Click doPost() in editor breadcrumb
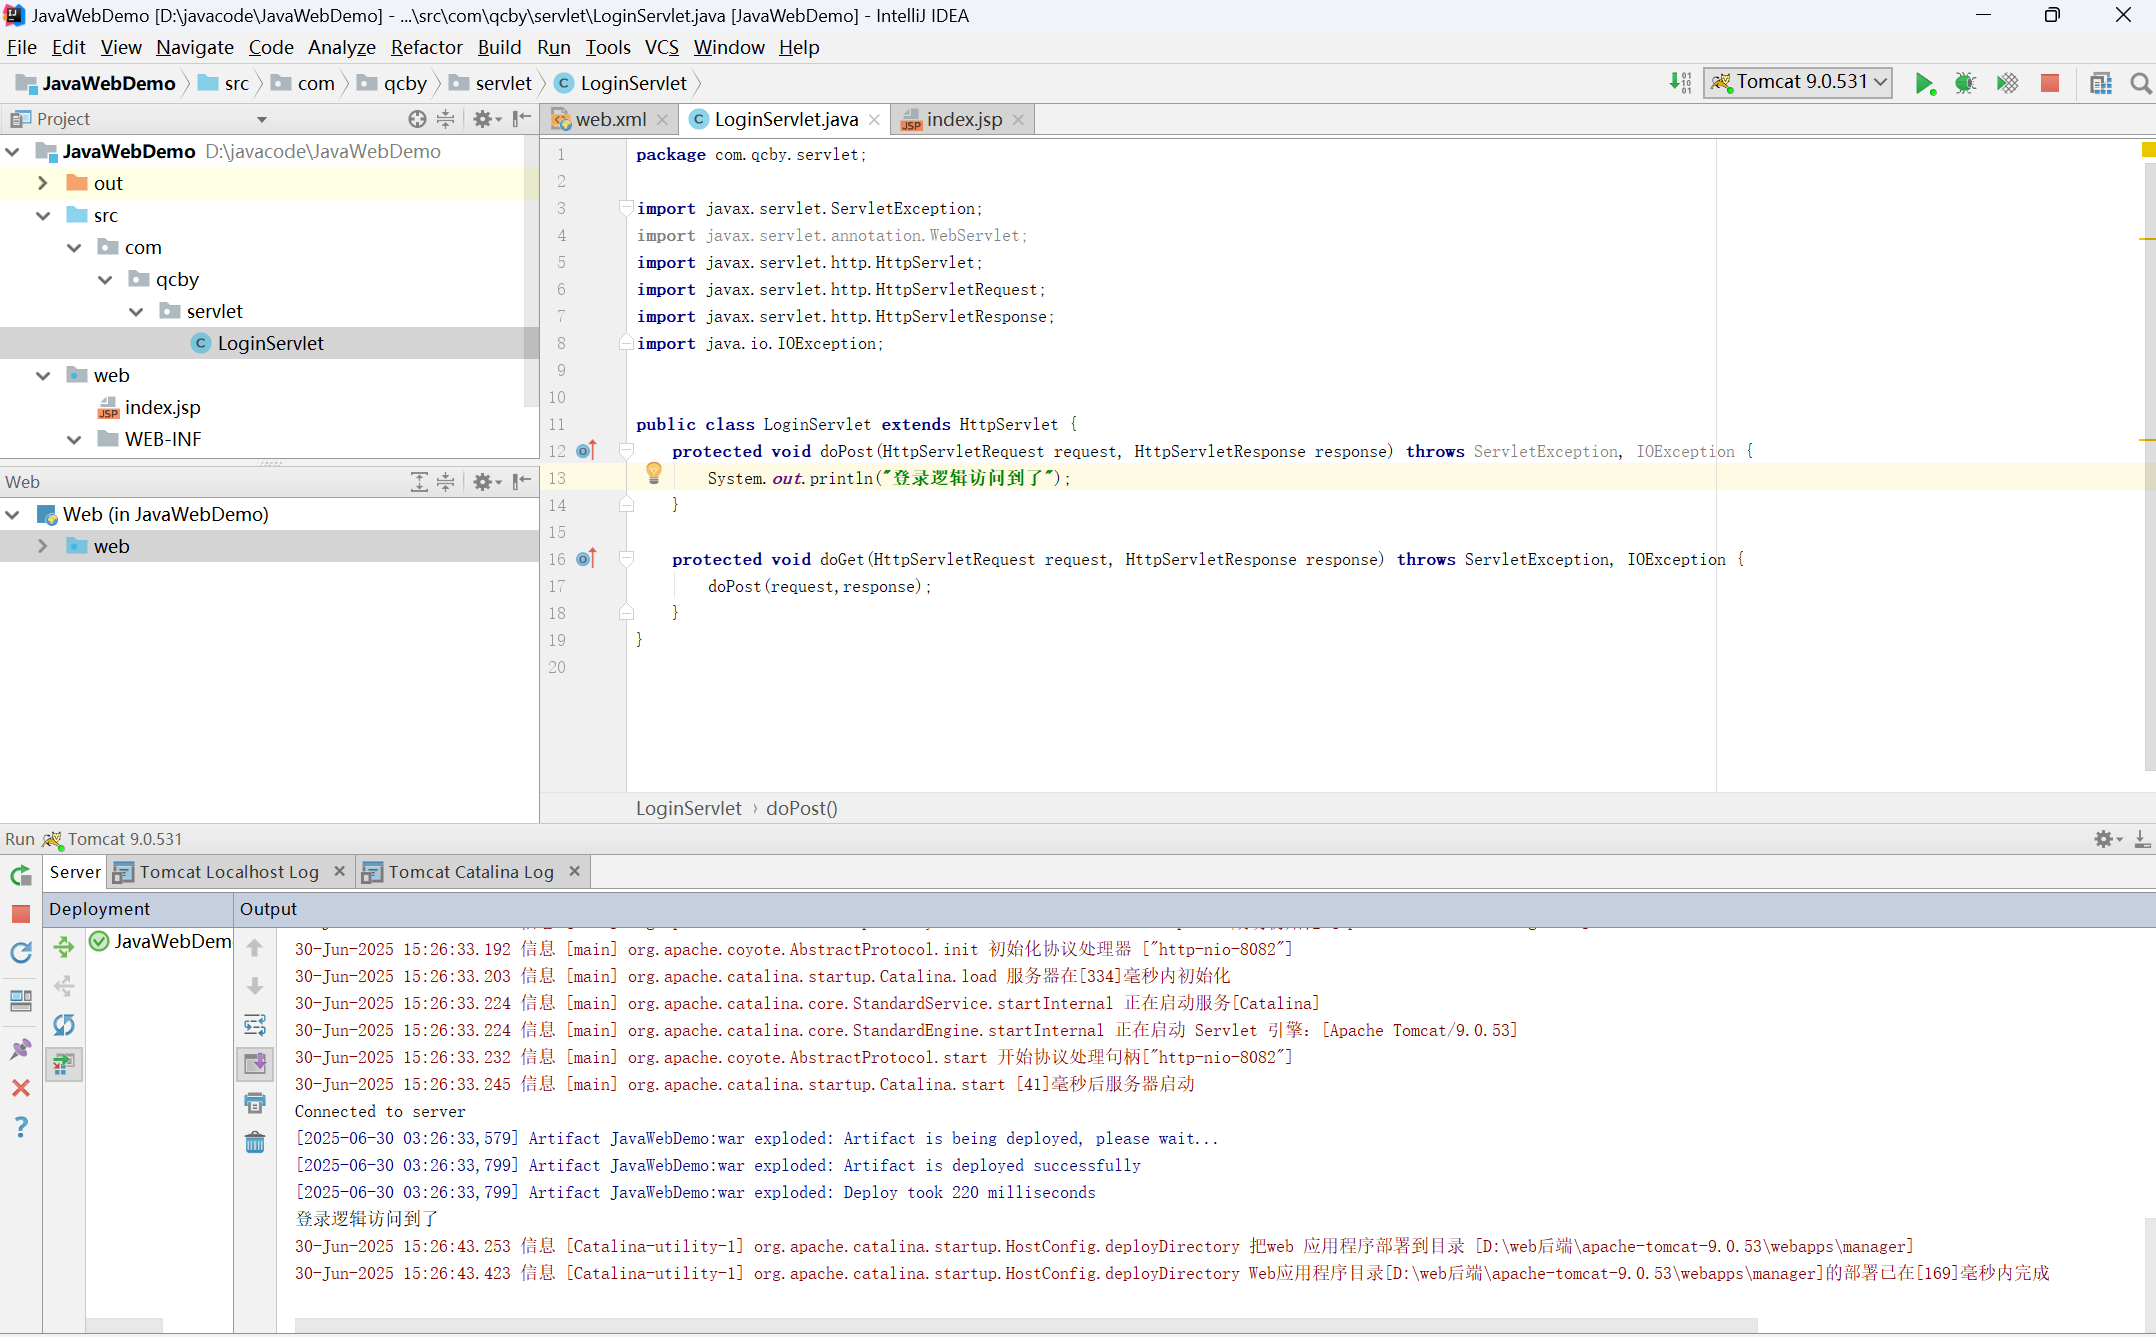 [802, 808]
